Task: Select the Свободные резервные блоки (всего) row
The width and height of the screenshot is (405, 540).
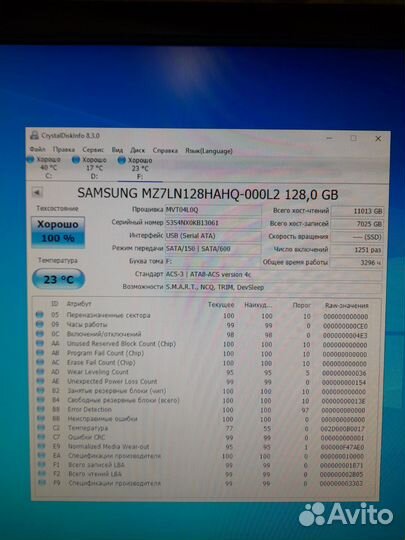Action: 202,401
